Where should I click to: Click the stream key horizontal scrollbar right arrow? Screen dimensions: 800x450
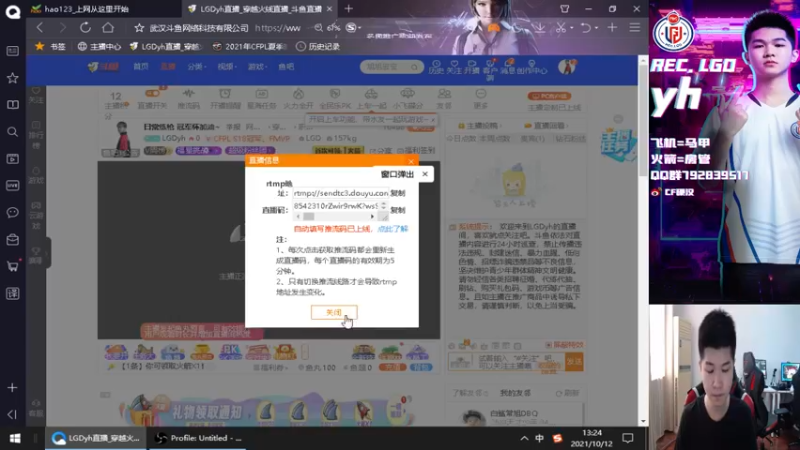click(x=372, y=217)
